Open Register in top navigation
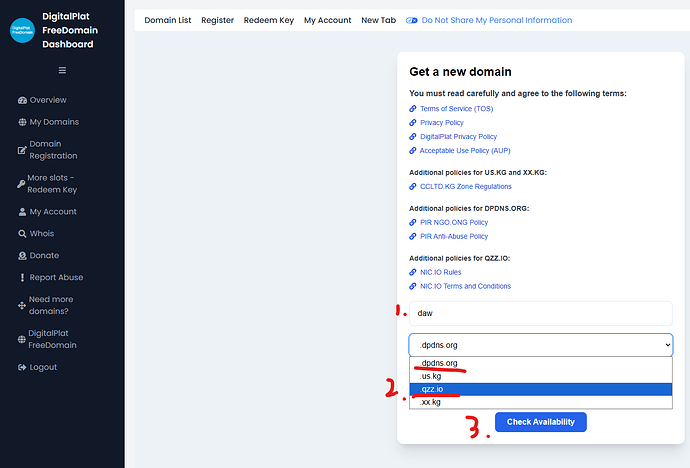The image size is (690, 468). pyautogui.click(x=217, y=20)
